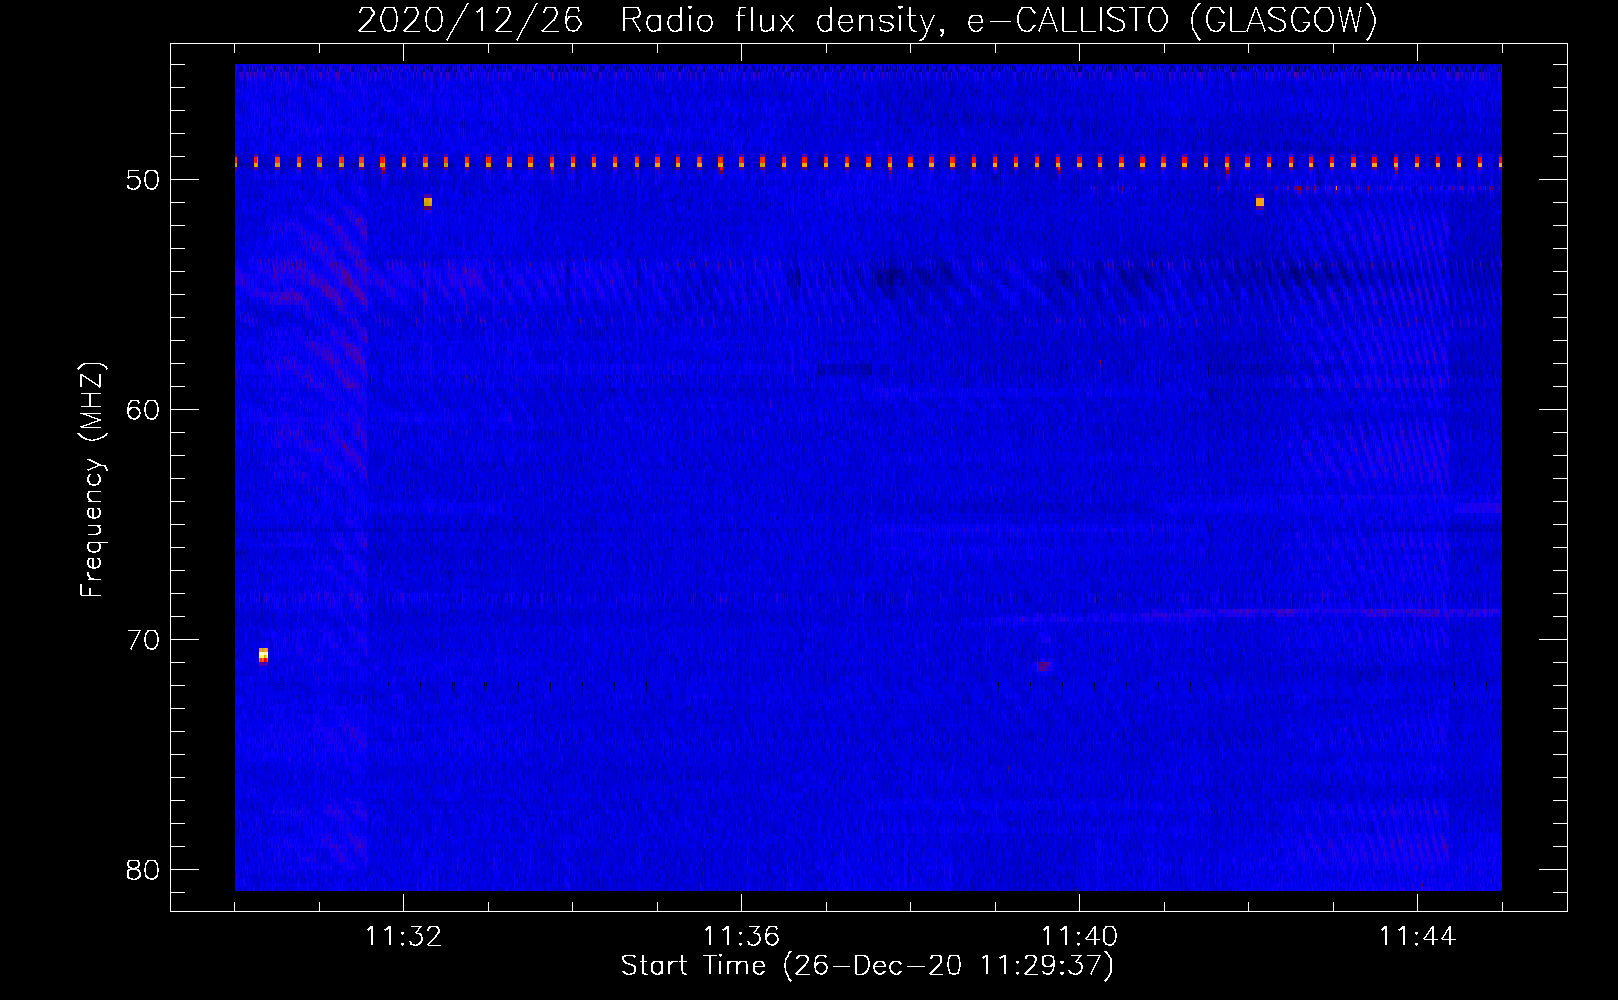Viewport: 1618px width, 1000px height.
Task: Select the 50 frequency tick label
Action: (x=143, y=180)
